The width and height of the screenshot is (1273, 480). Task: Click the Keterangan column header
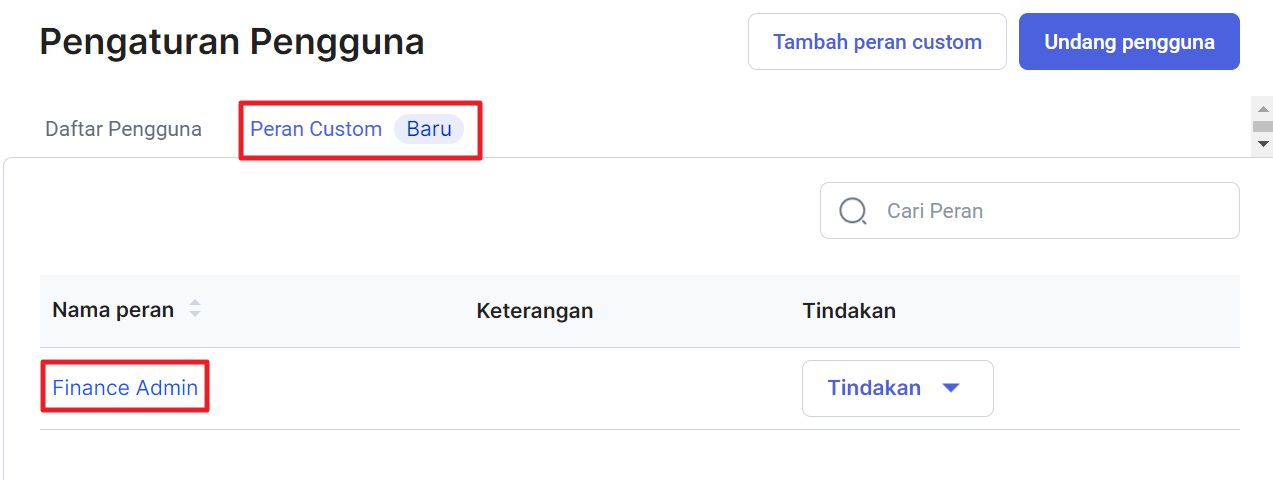[535, 311]
